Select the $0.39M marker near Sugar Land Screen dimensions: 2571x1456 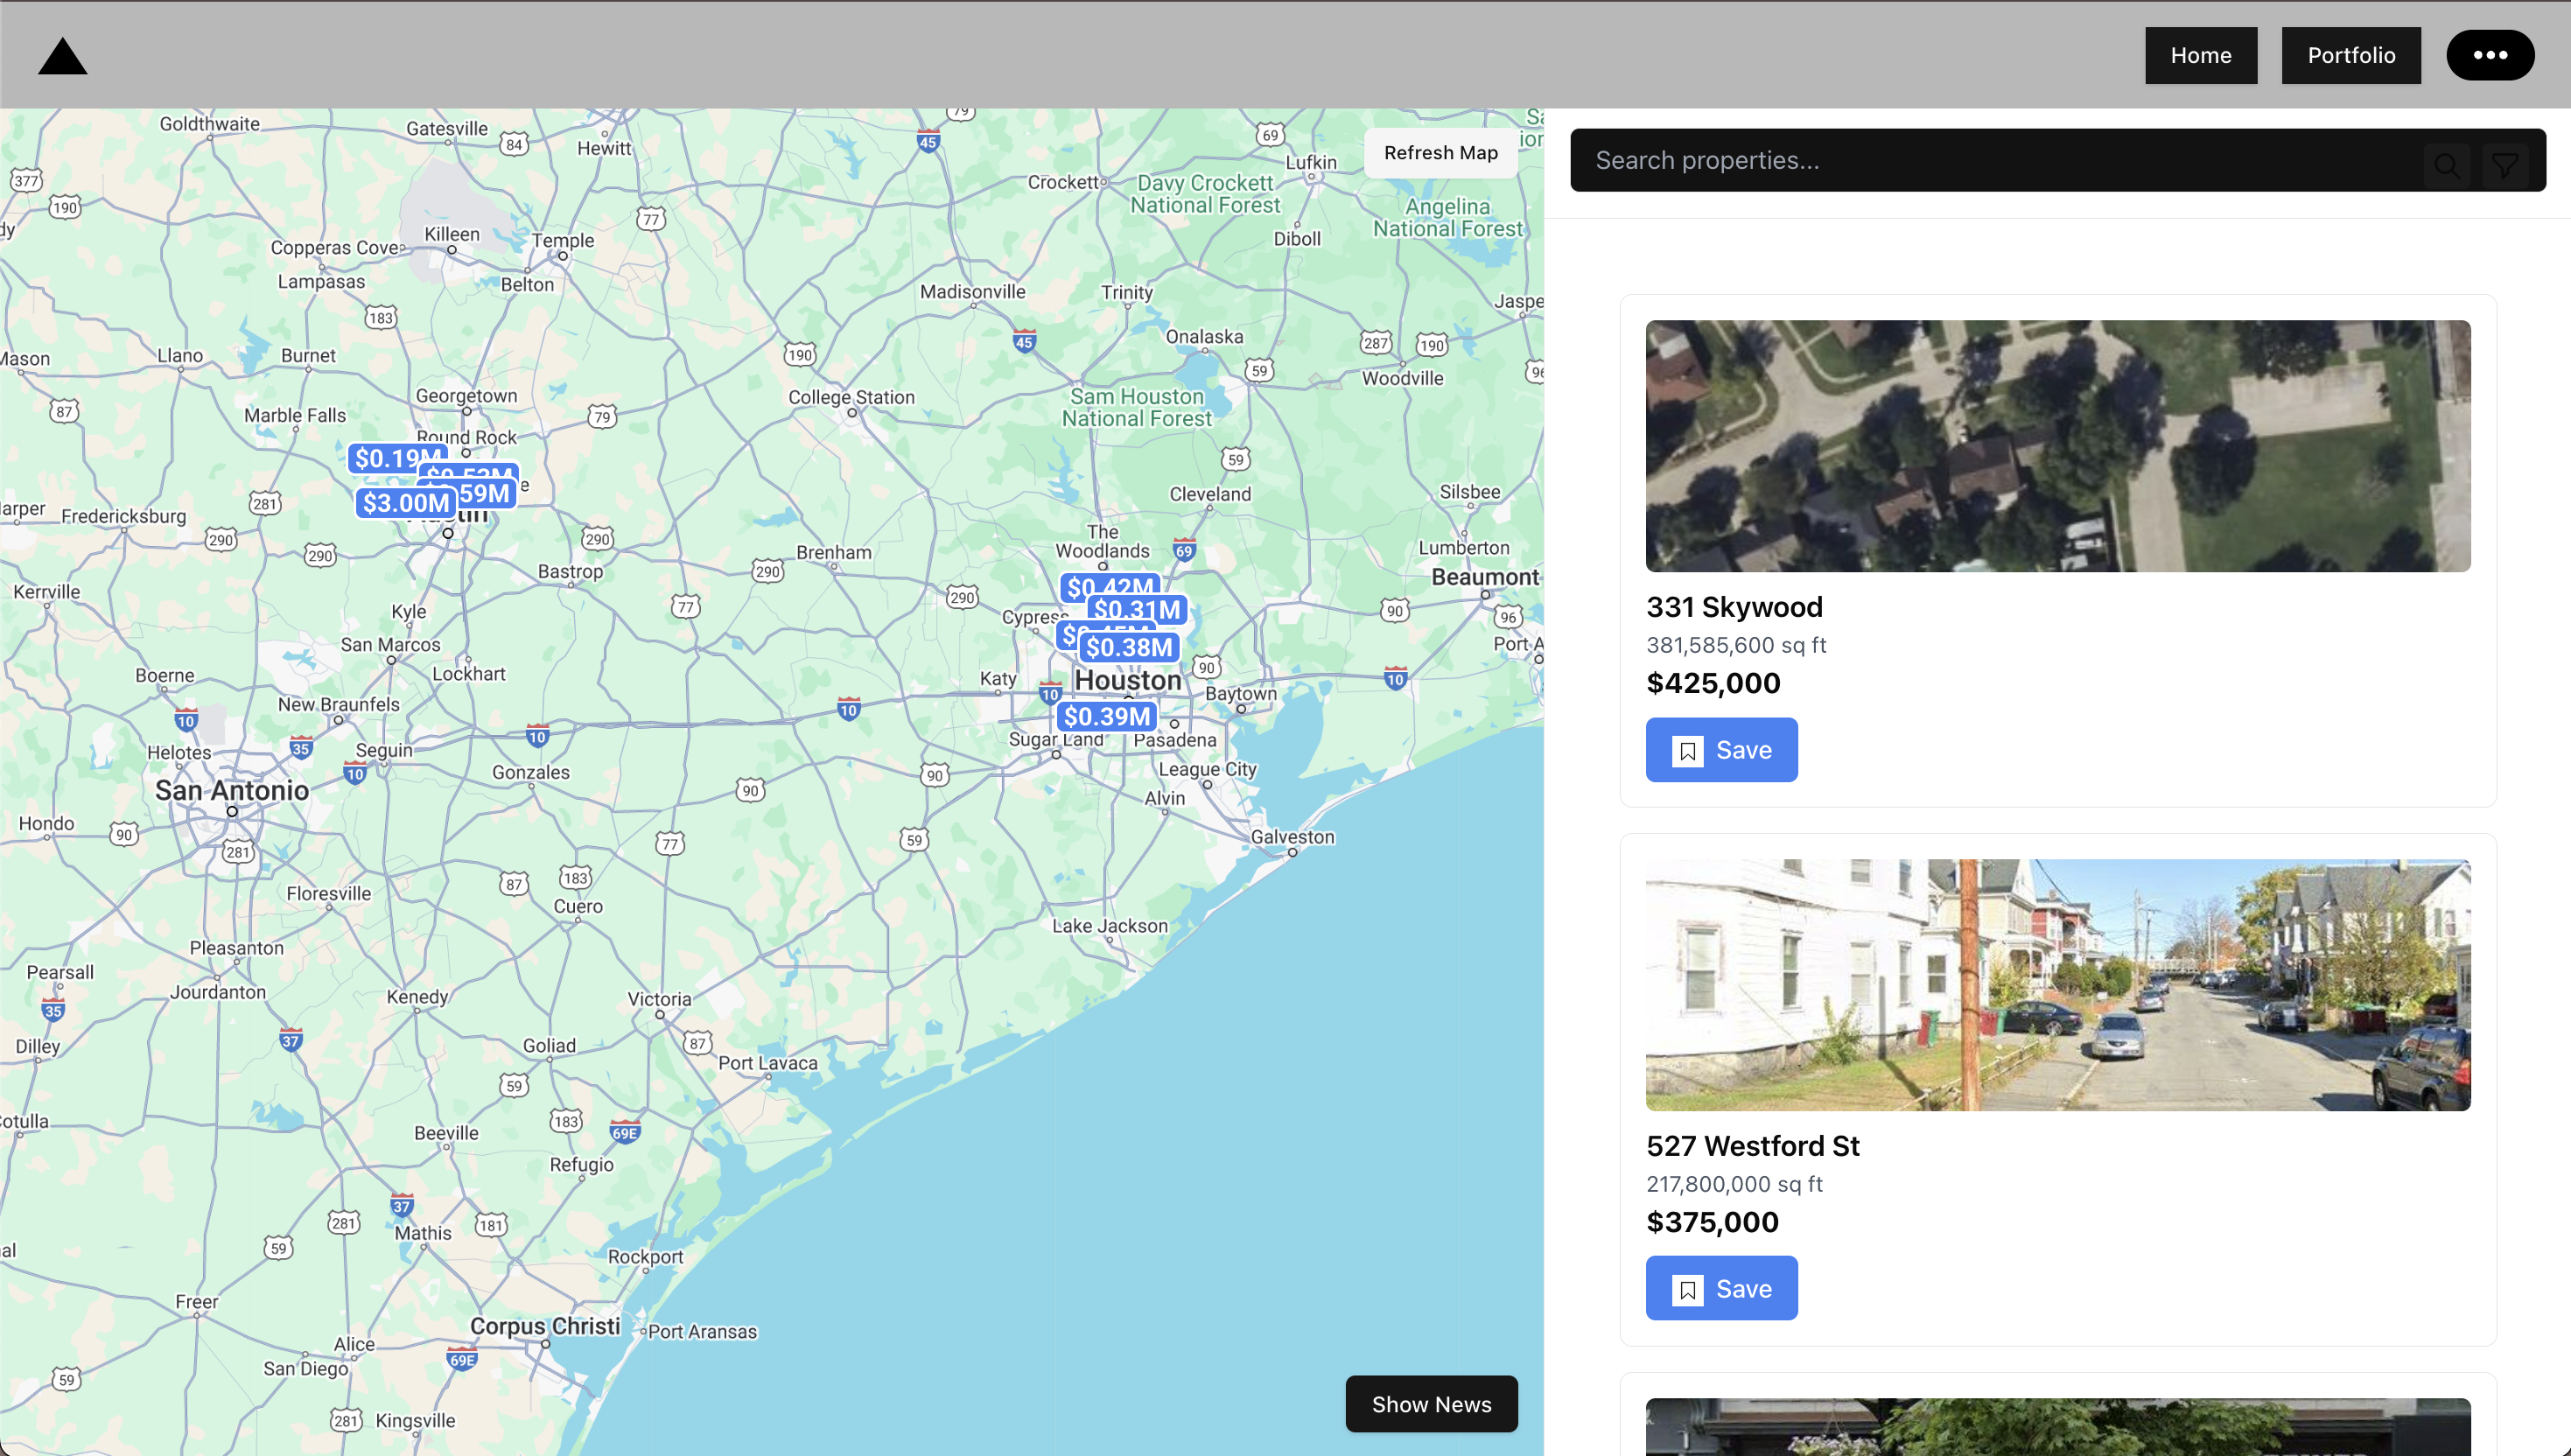click(x=1106, y=716)
